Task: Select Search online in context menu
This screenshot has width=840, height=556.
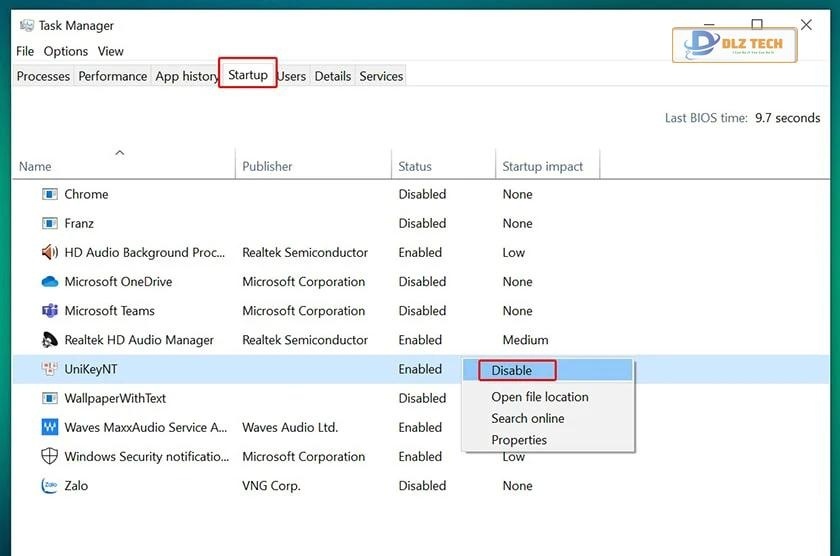Action: 528,418
